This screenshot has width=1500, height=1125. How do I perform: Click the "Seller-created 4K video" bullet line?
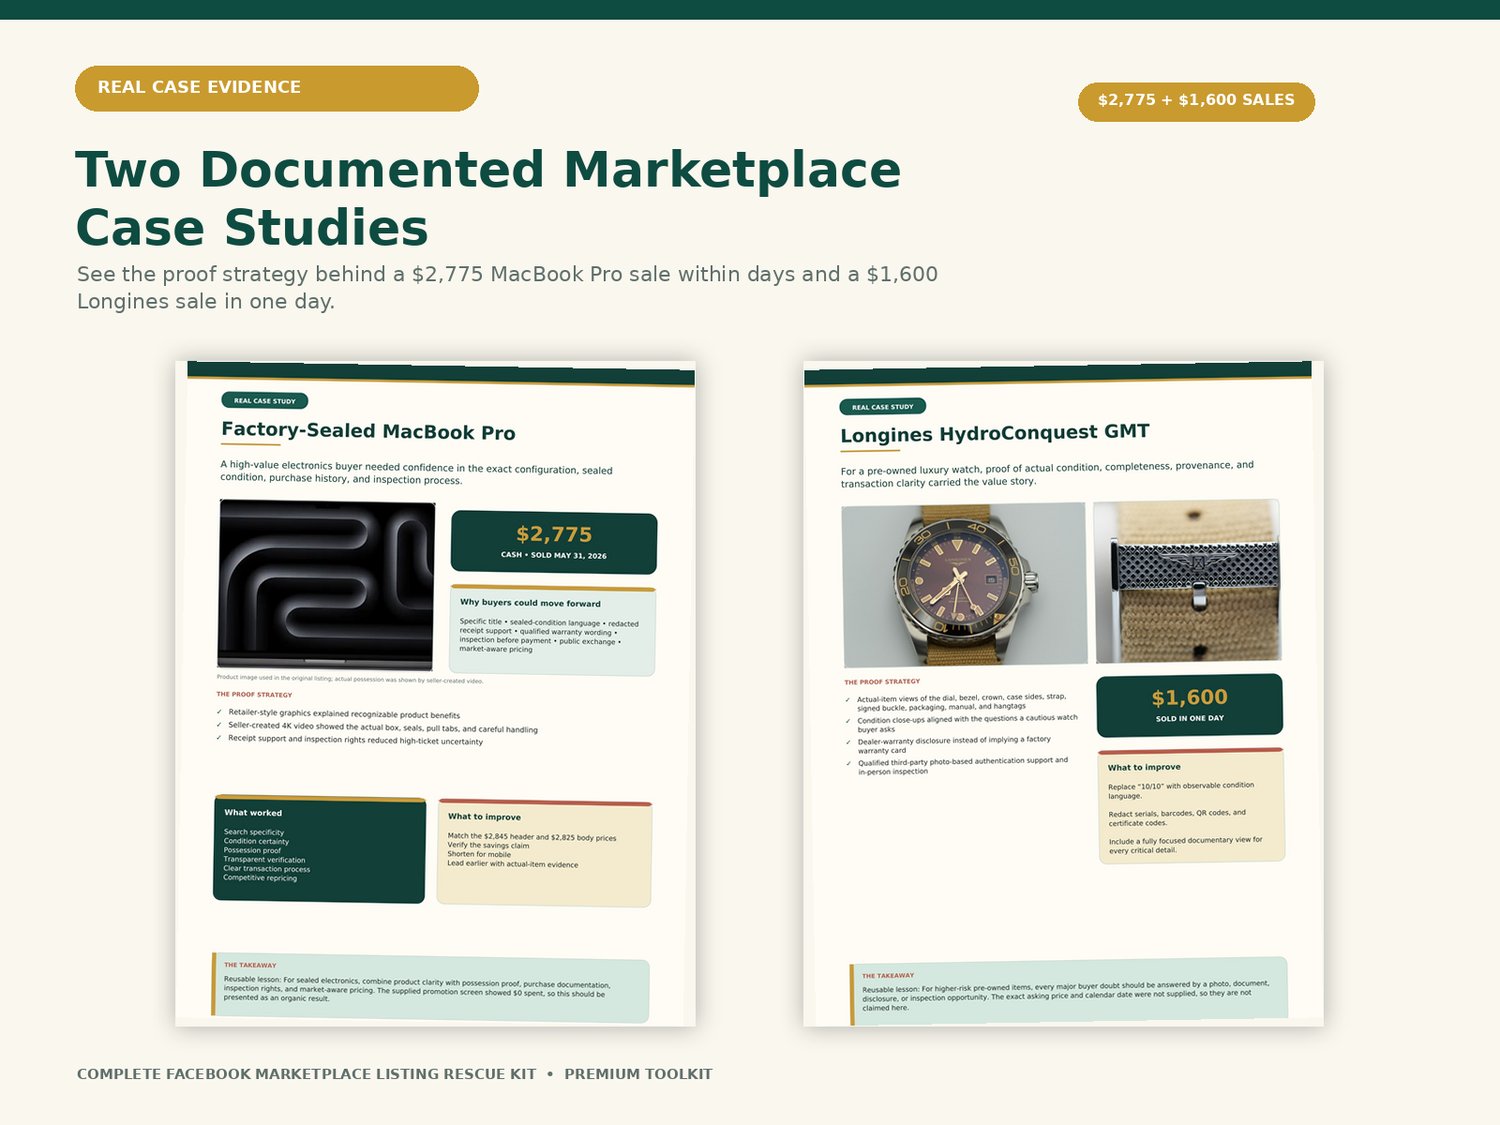click(377, 727)
